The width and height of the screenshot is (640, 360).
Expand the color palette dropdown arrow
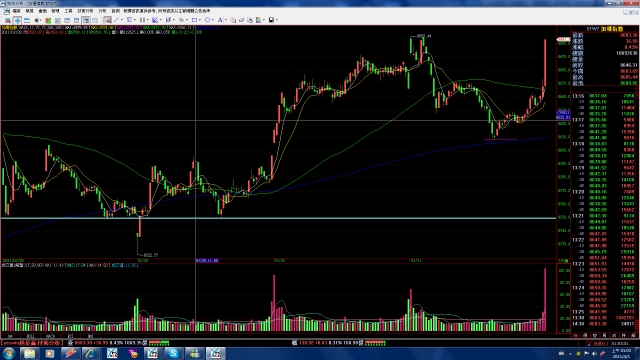[x=264, y=20]
